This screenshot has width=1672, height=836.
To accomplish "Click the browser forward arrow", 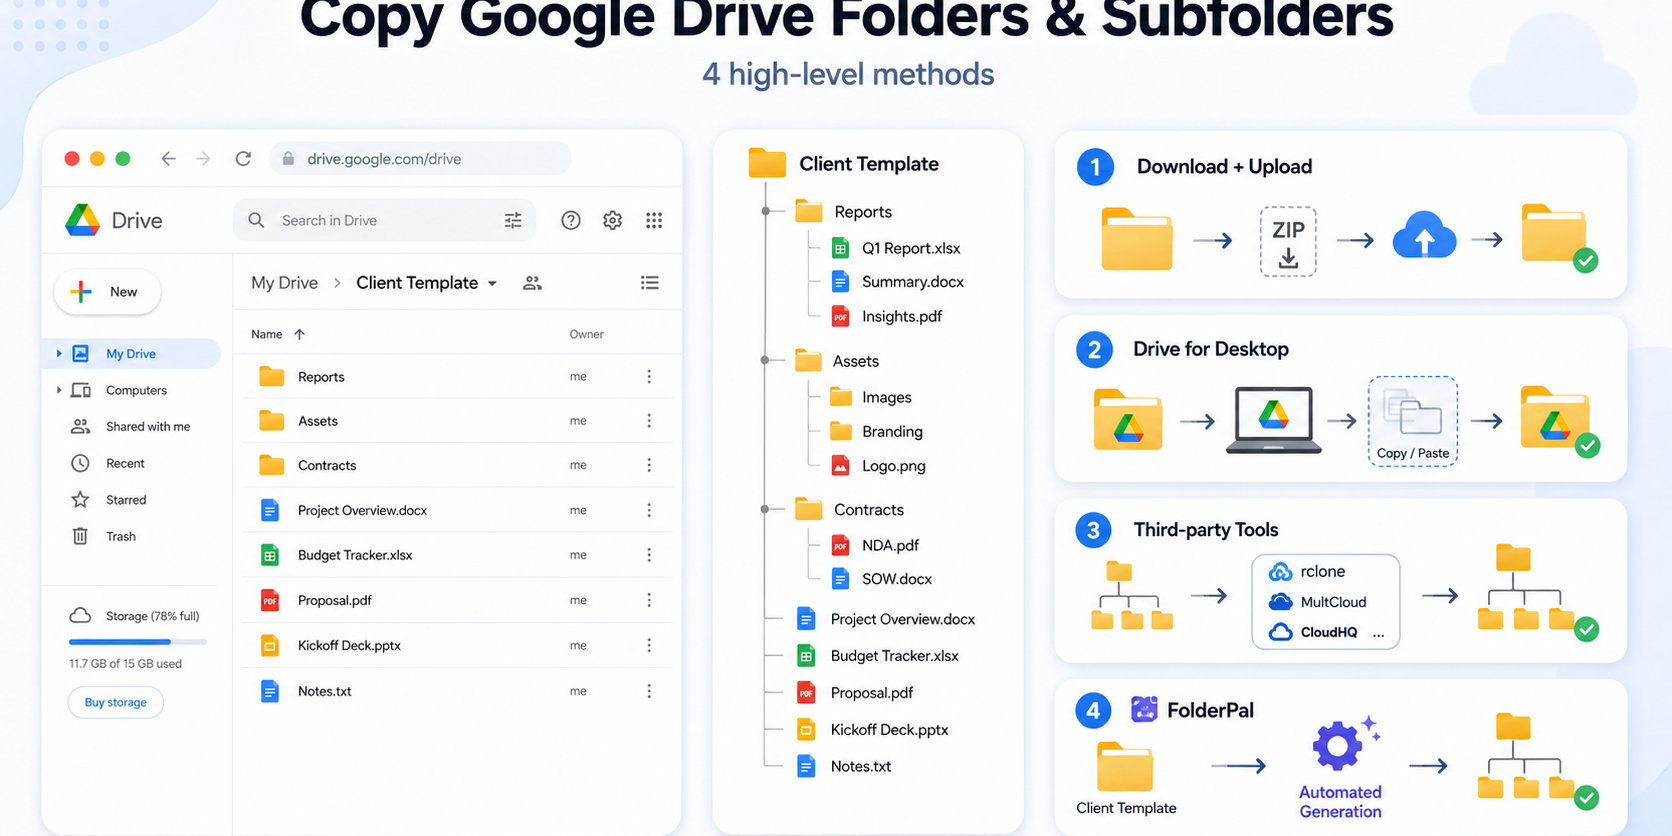I will pyautogui.click(x=203, y=158).
